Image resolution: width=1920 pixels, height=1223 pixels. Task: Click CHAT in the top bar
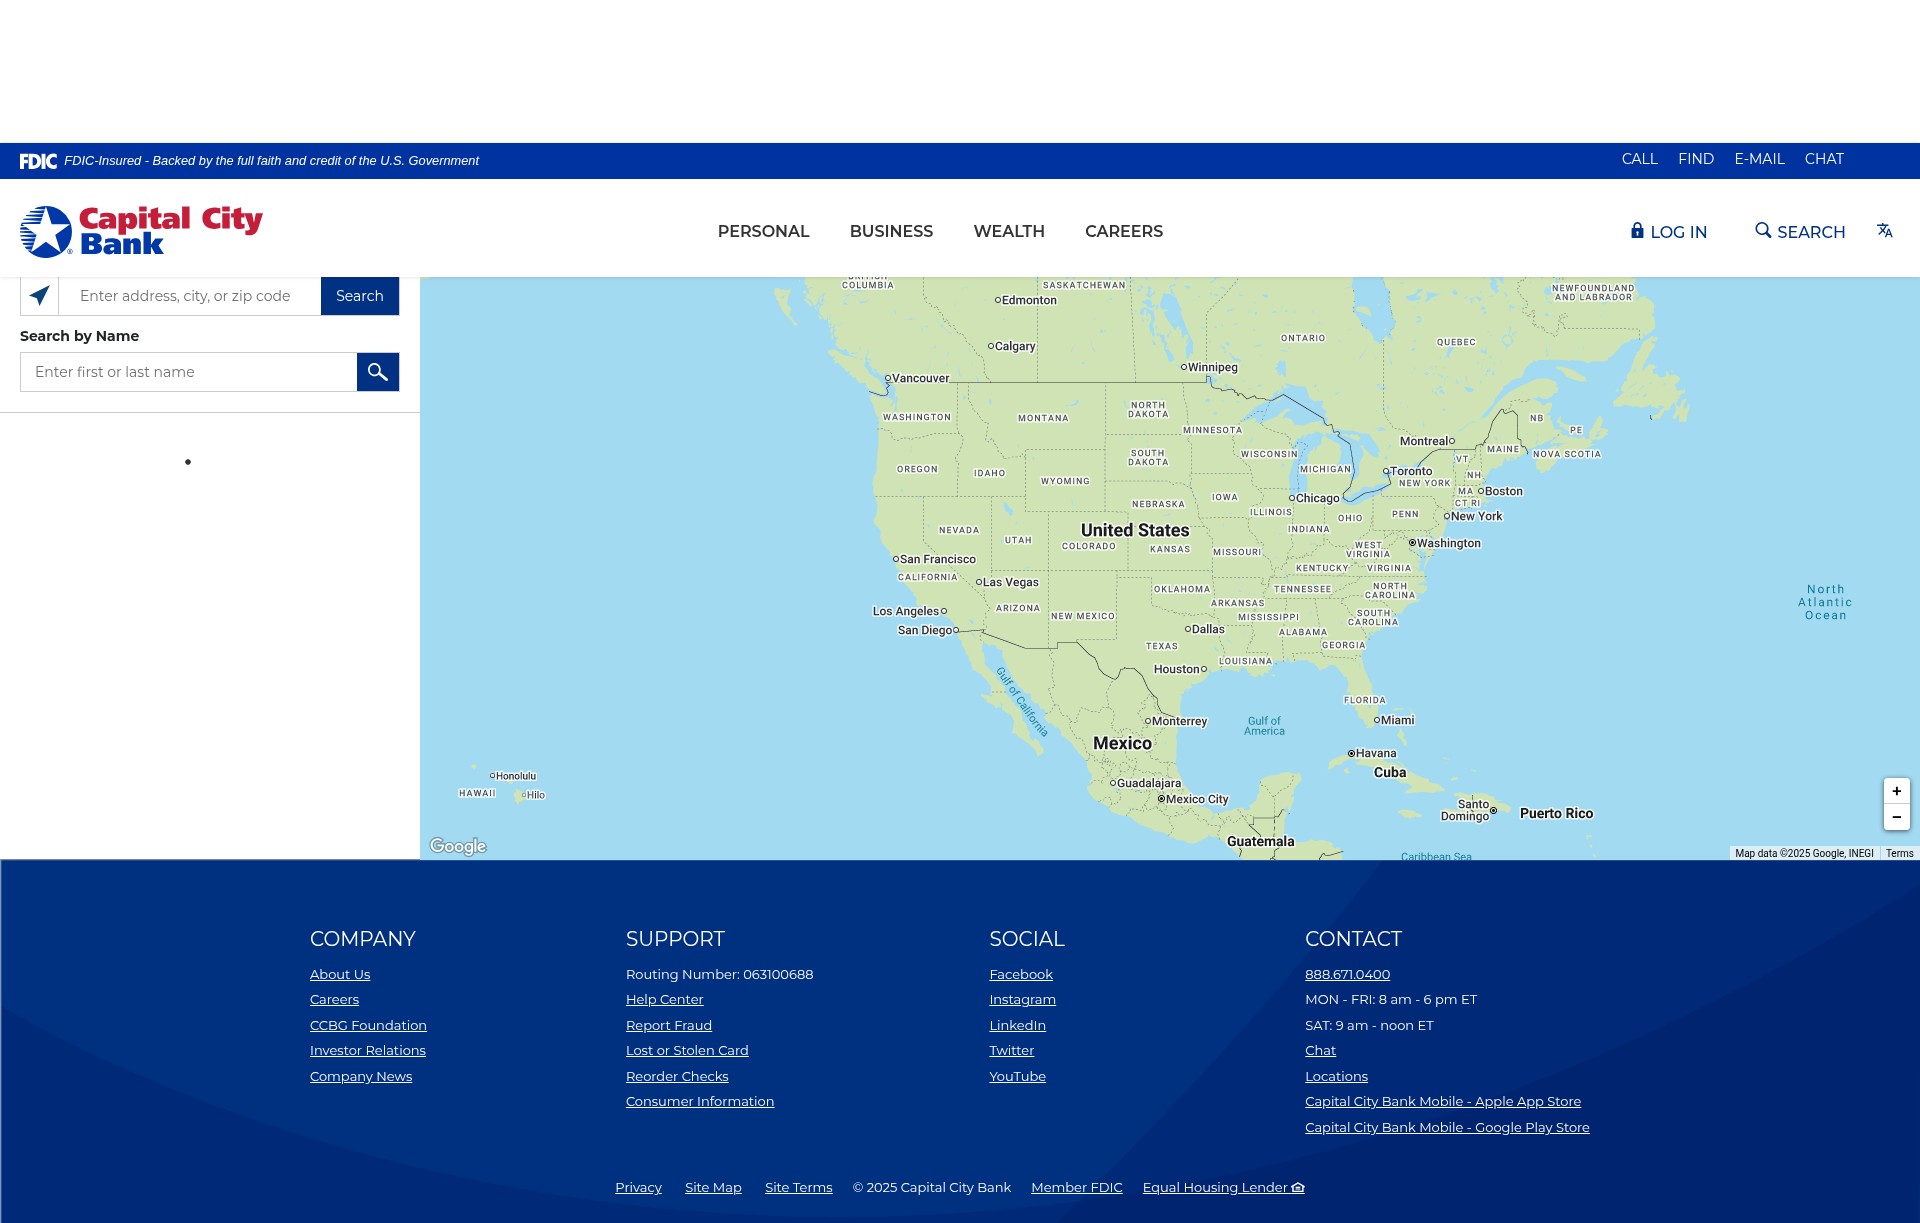point(1824,159)
